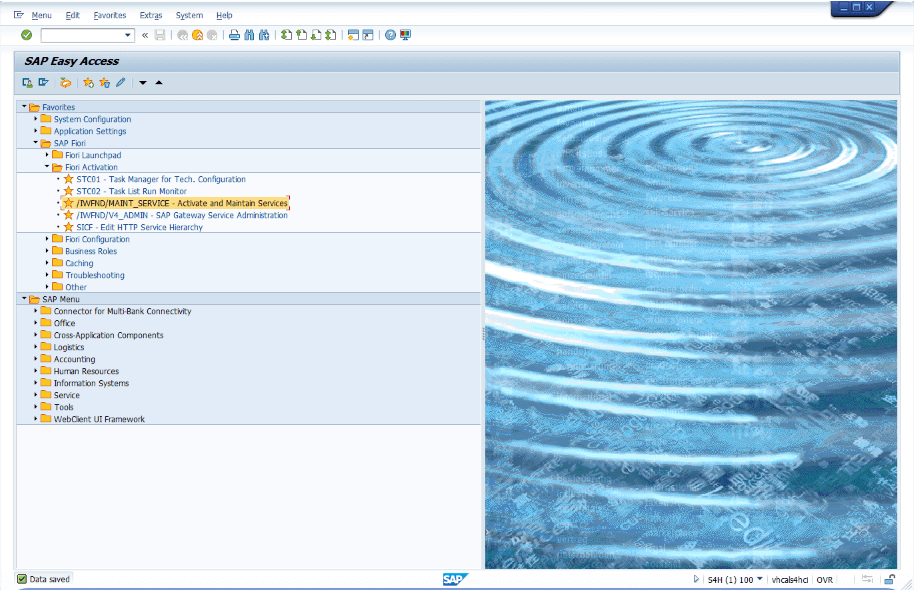Click the Exit (yellow up arrow) icon
Viewport: 914px width, 590px height.
click(197, 35)
